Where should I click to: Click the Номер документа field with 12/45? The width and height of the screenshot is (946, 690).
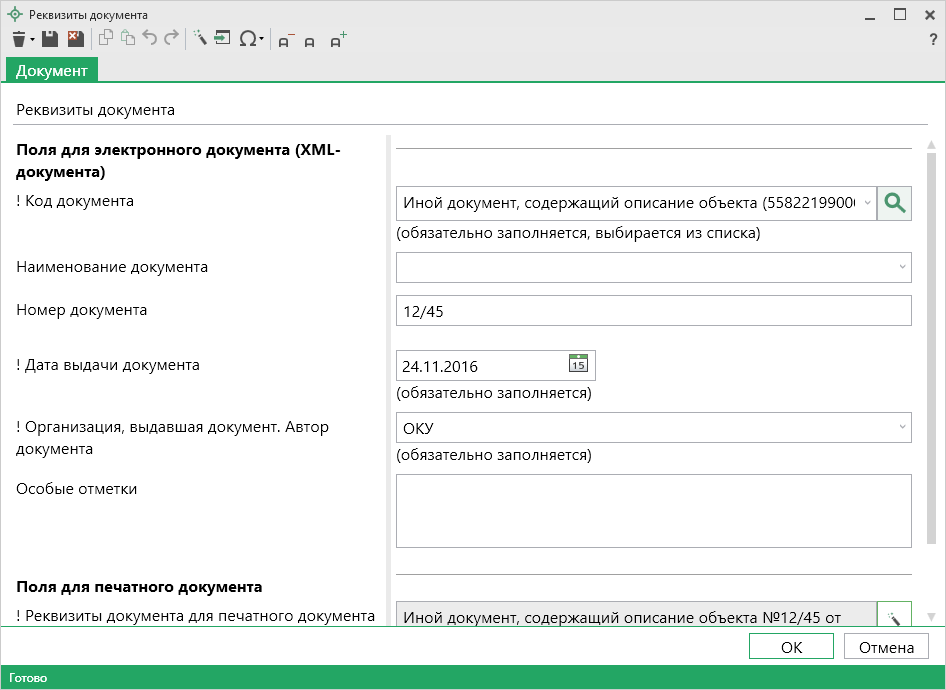point(653,311)
